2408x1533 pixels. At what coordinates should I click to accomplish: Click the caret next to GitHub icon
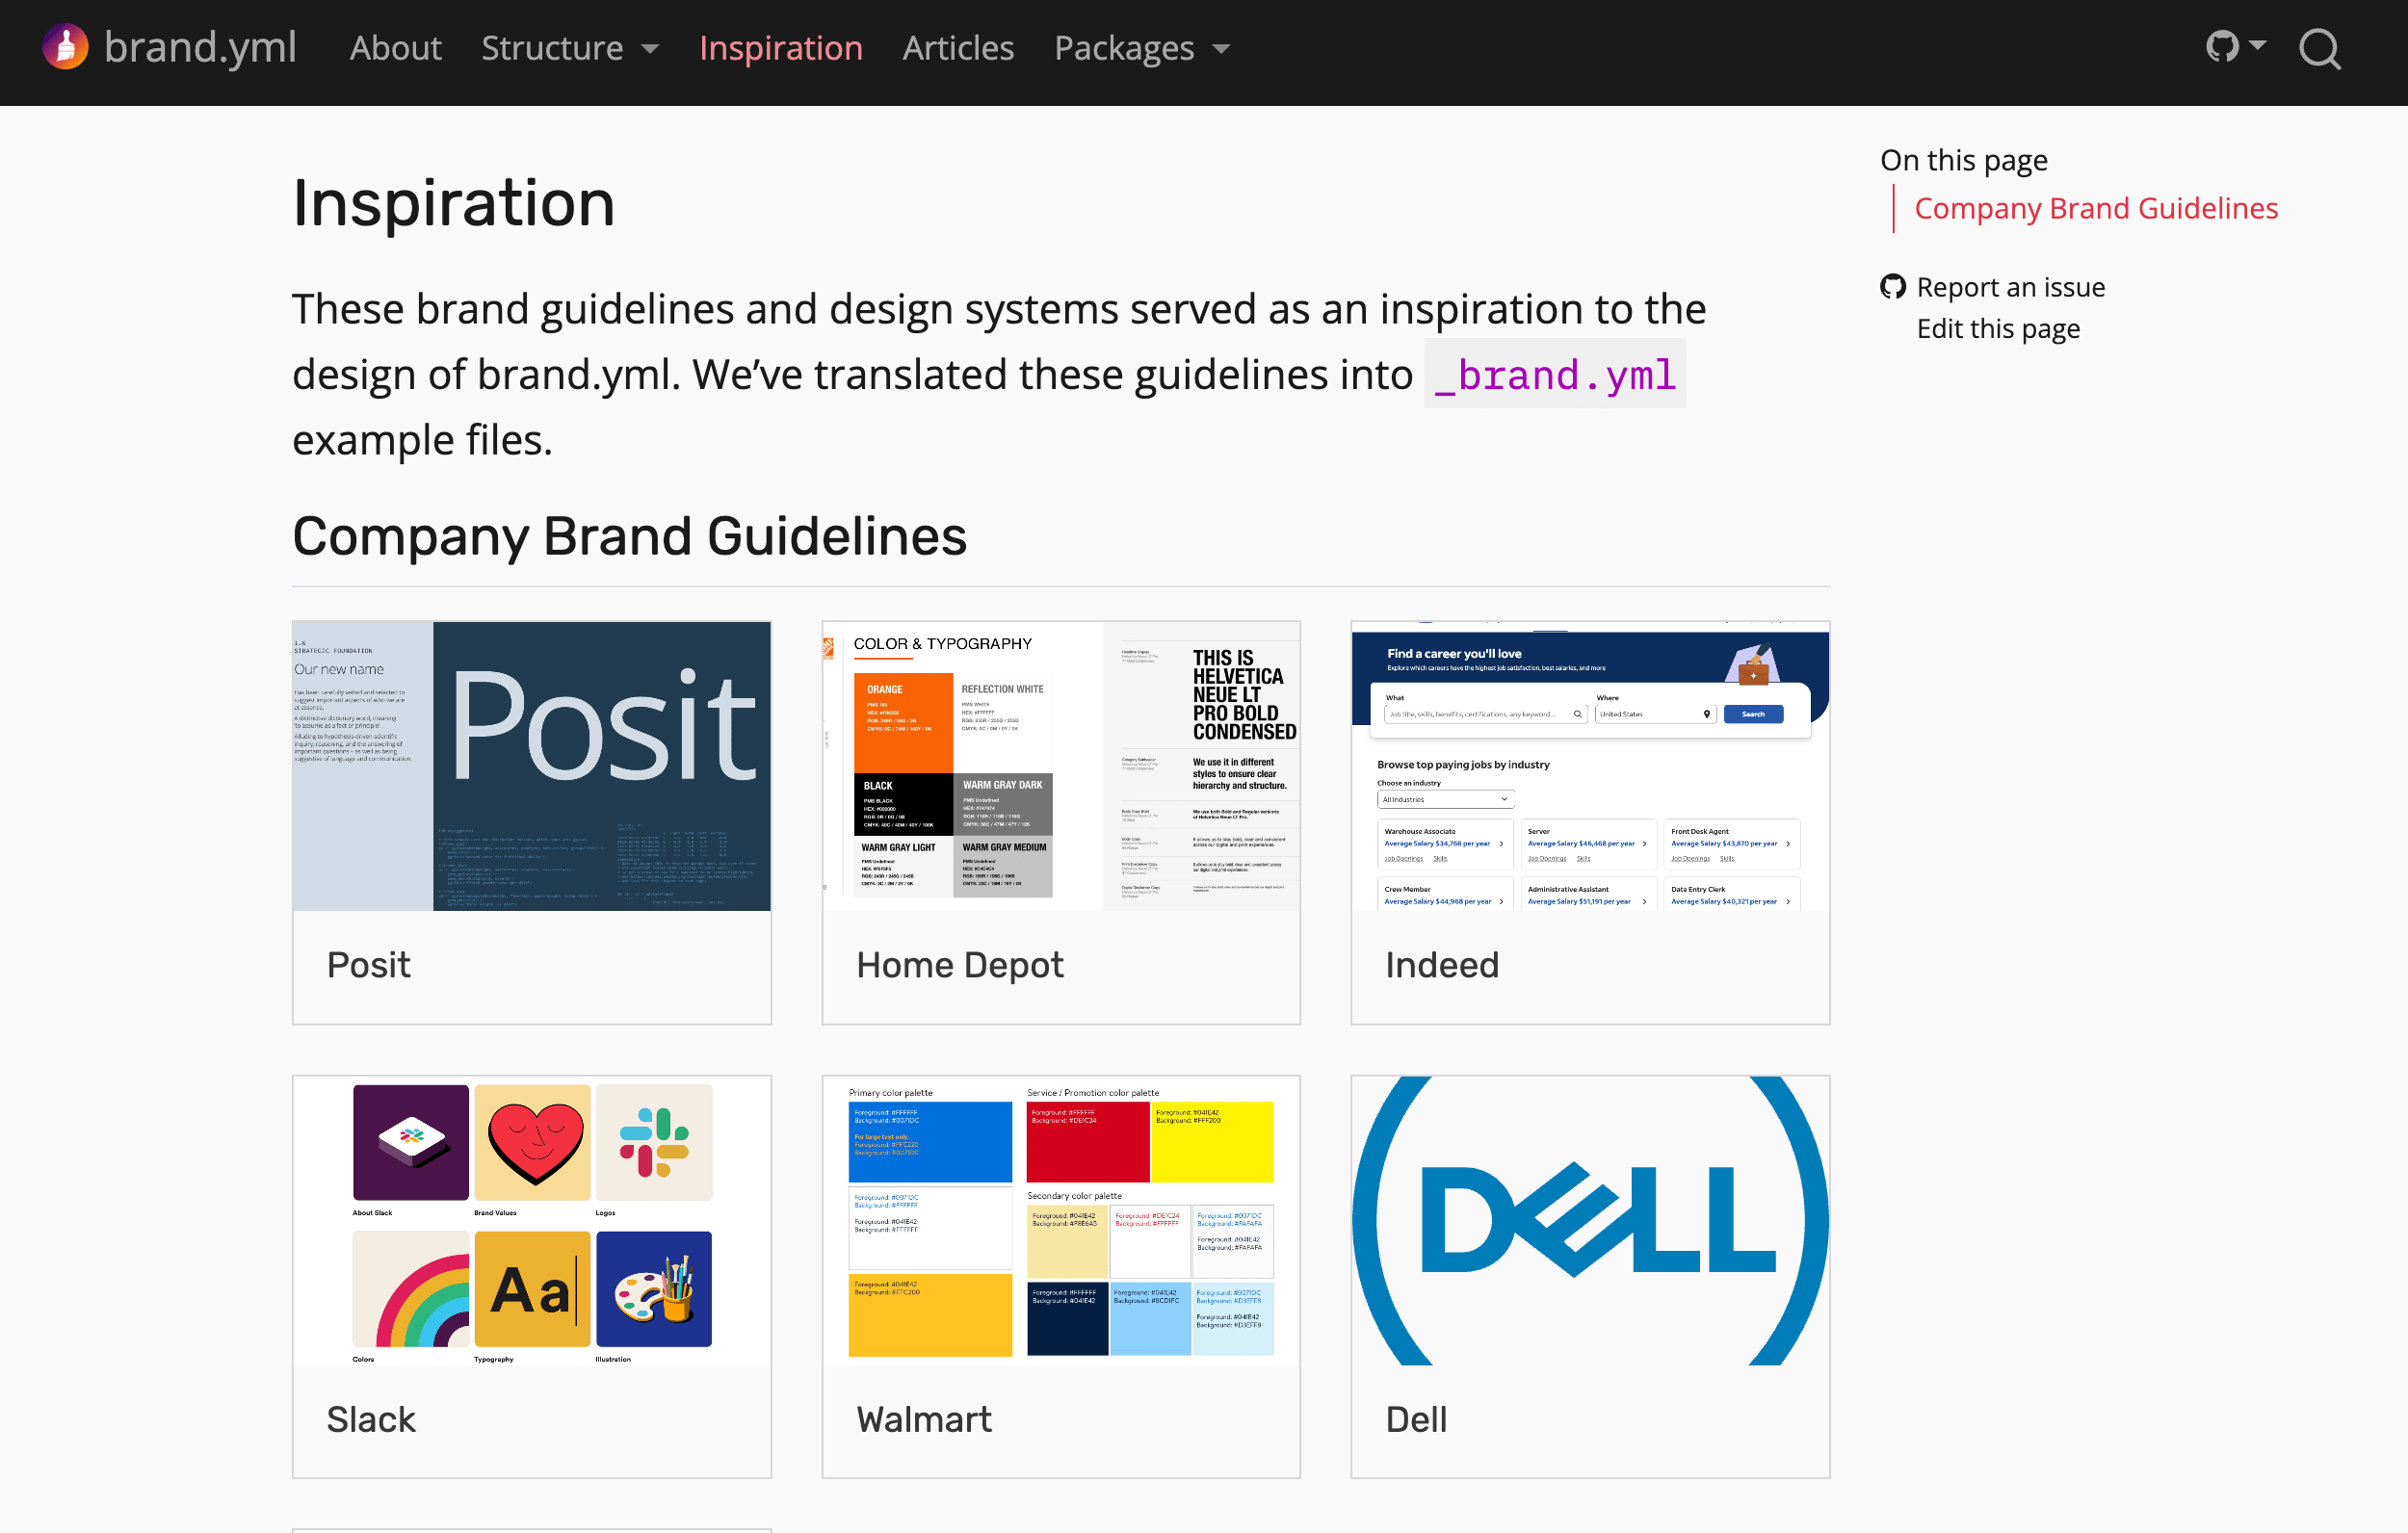(x=2257, y=45)
